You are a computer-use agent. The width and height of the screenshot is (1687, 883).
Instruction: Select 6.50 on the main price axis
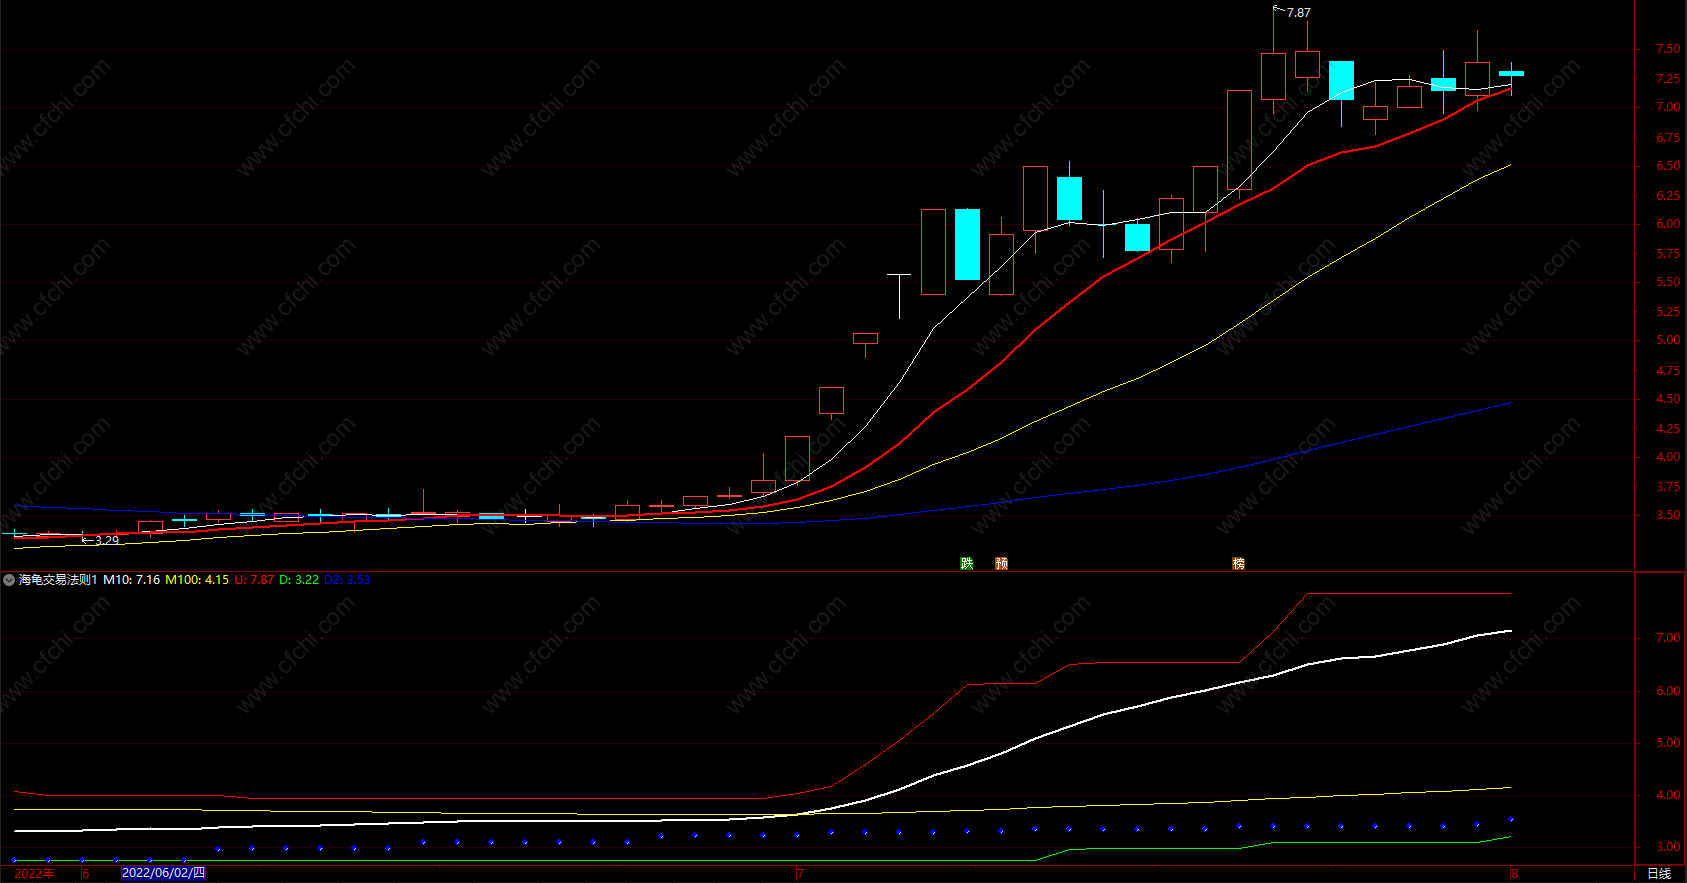1667,166
